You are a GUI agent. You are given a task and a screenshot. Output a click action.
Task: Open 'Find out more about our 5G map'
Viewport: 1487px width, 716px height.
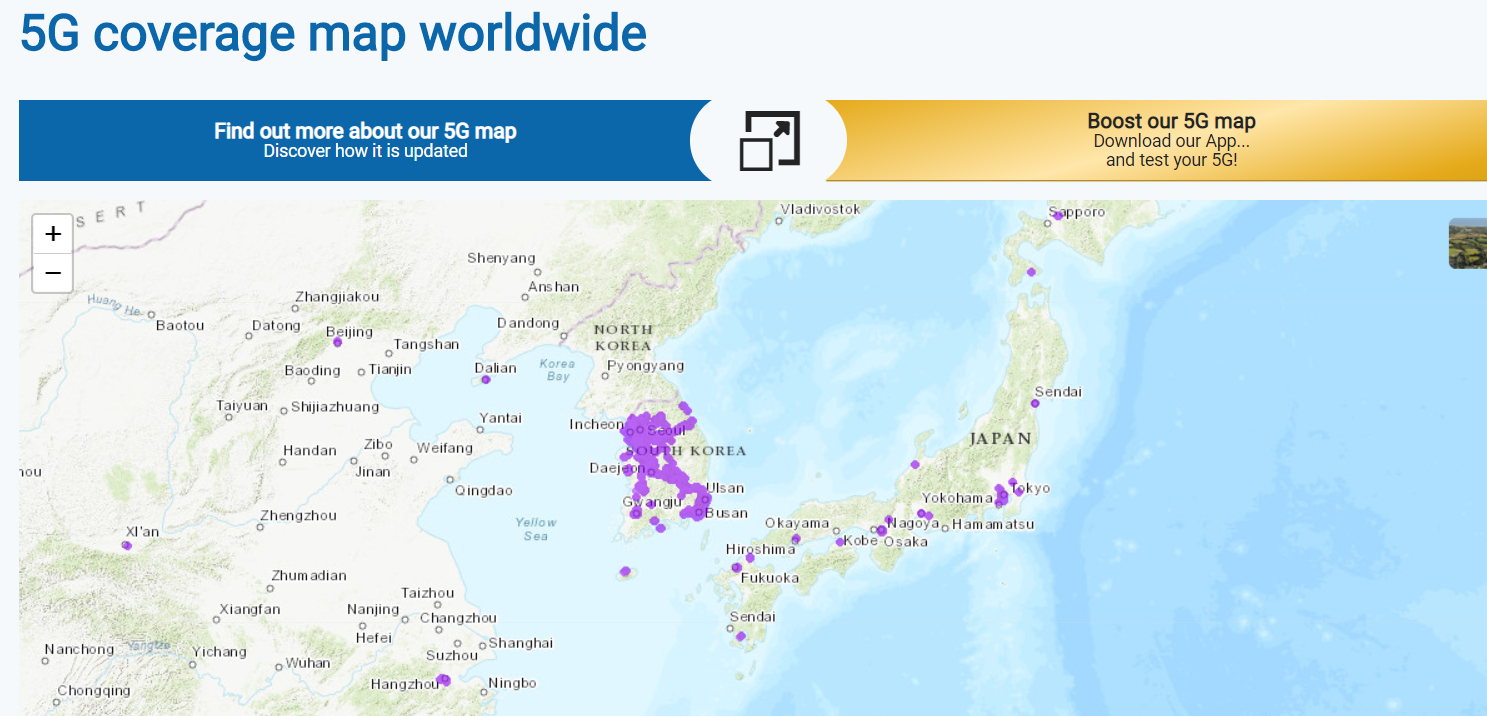pos(365,140)
